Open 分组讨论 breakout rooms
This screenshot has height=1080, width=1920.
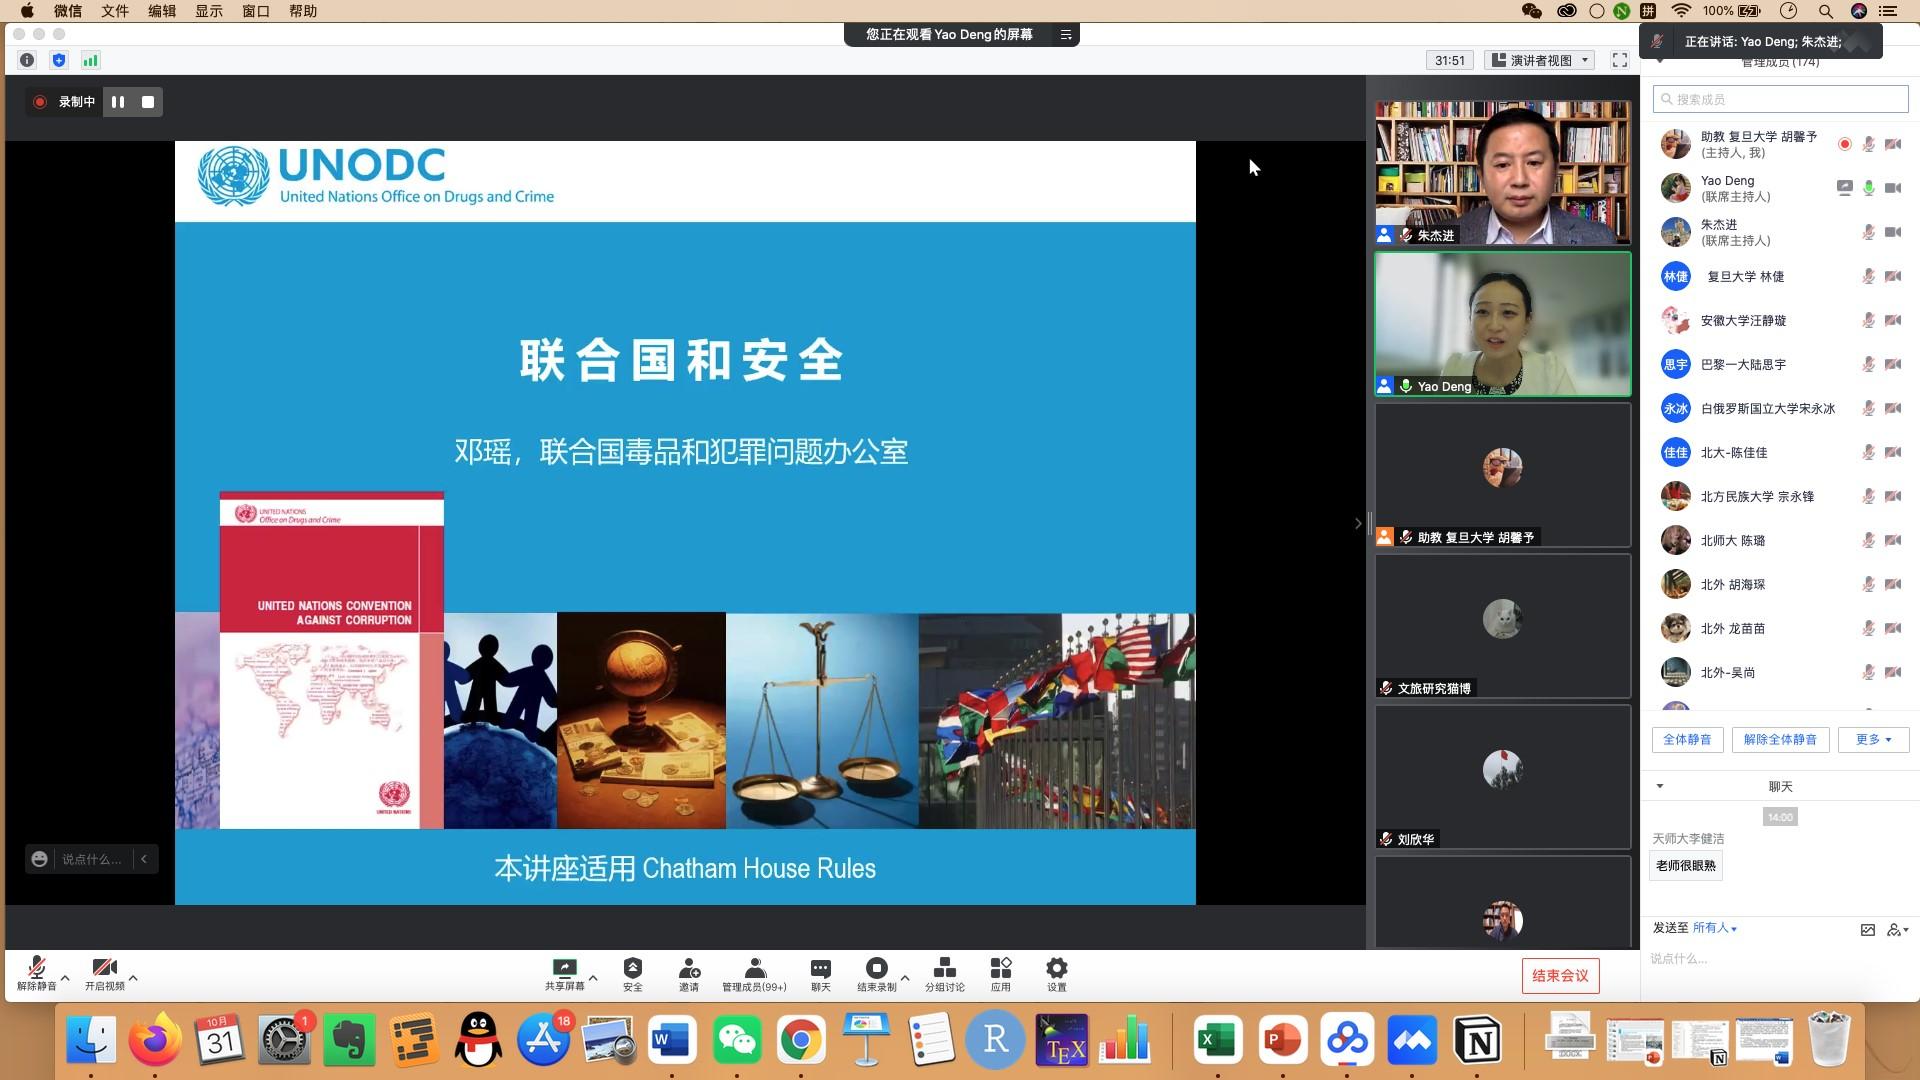(x=944, y=974)
